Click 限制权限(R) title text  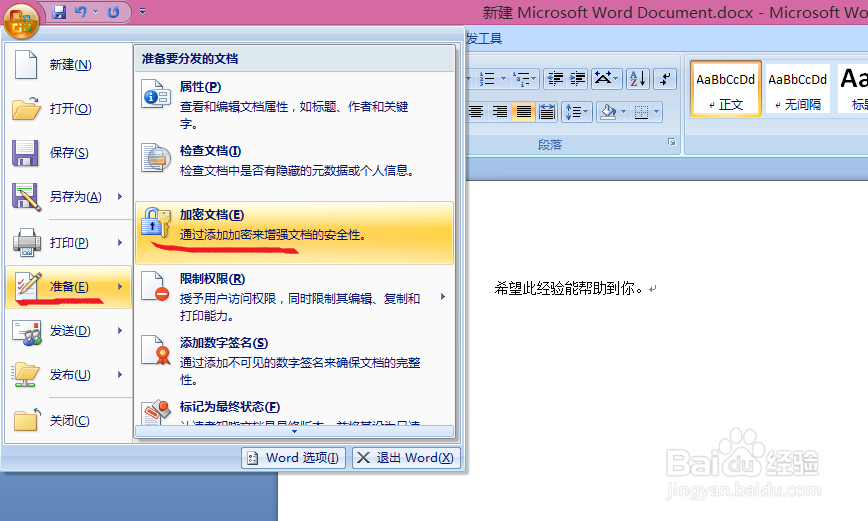[212, 279]
